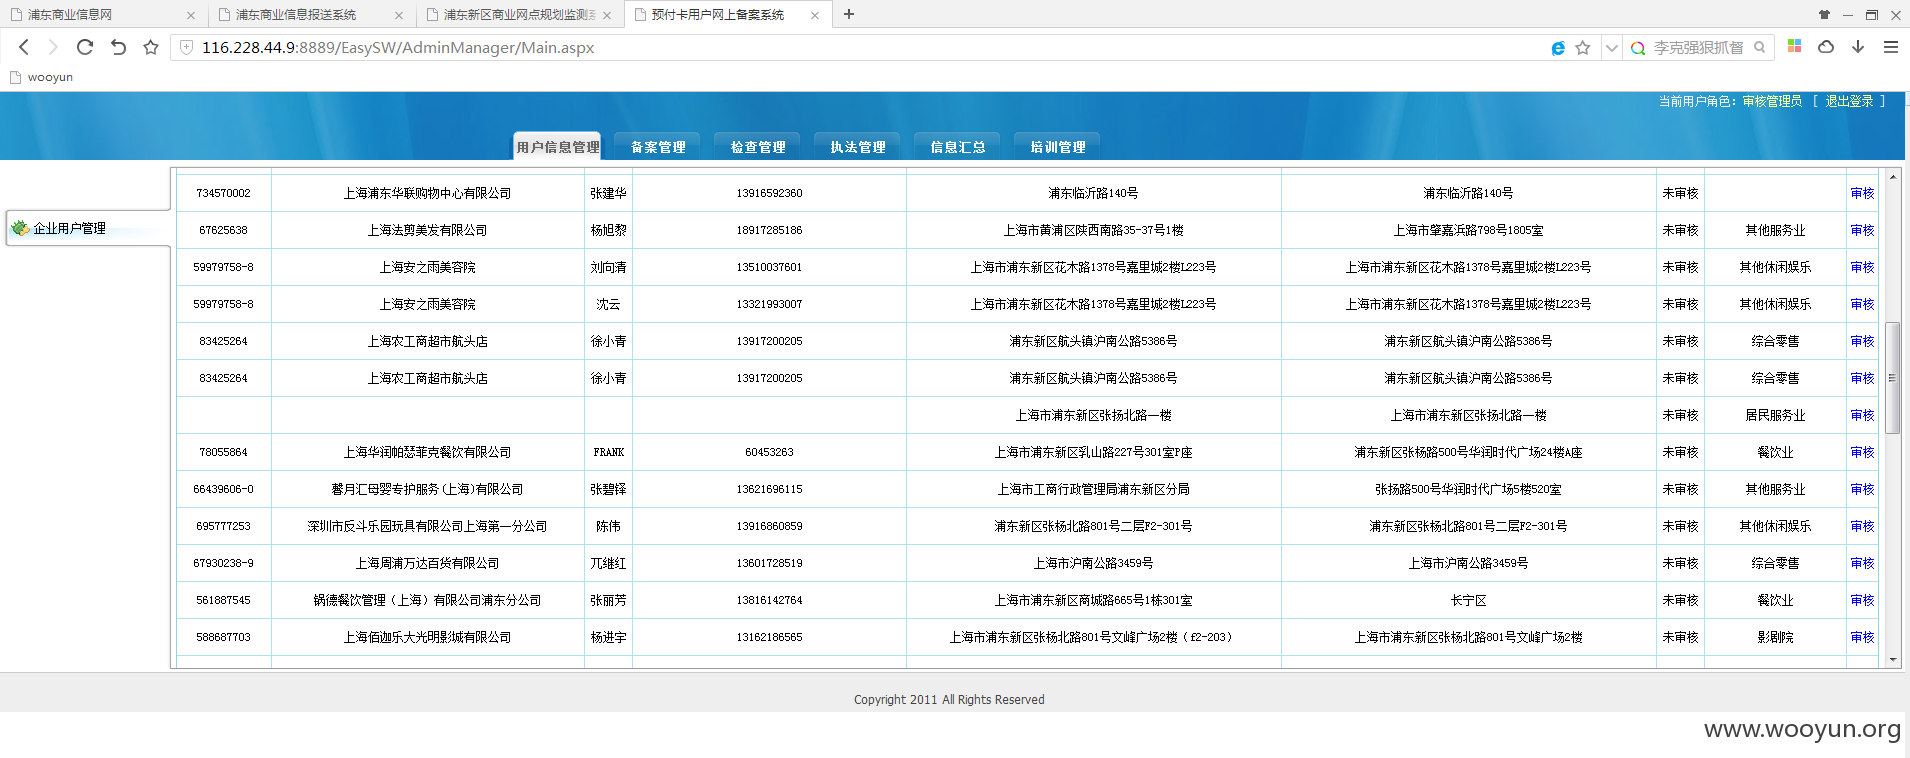Viewport: 1910px width, 758px height.
Task: Click the undo/restore closed tab icon
Action: [118, 47]
